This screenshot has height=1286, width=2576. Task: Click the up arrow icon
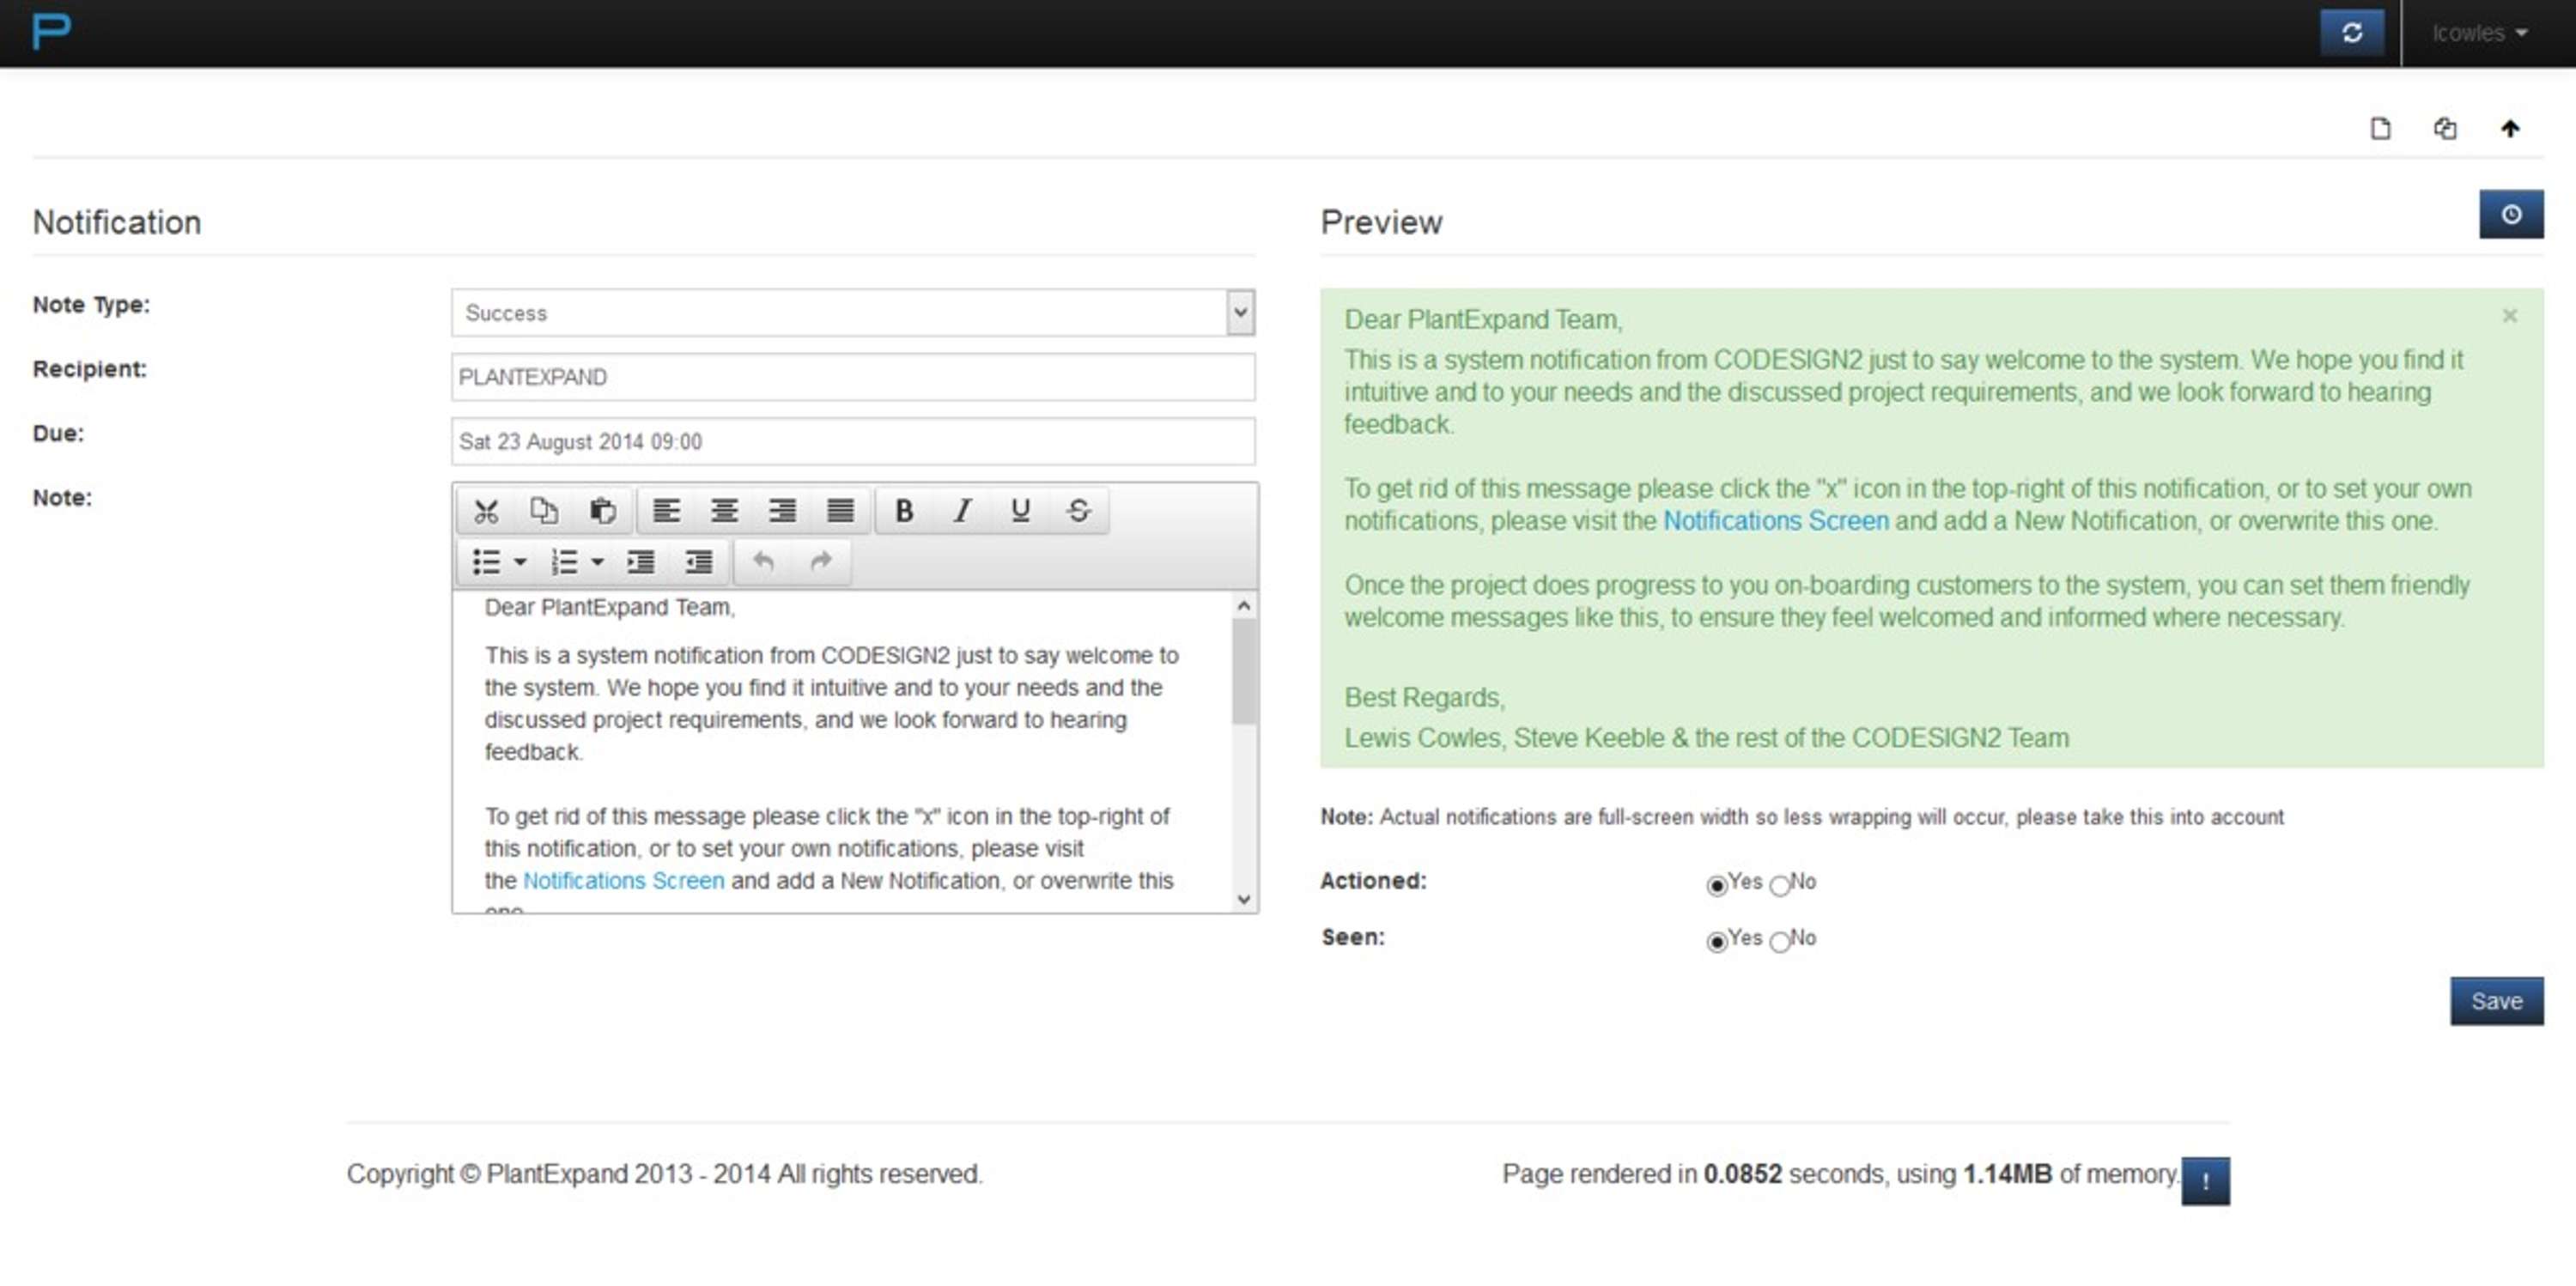tap(2510, 128)
